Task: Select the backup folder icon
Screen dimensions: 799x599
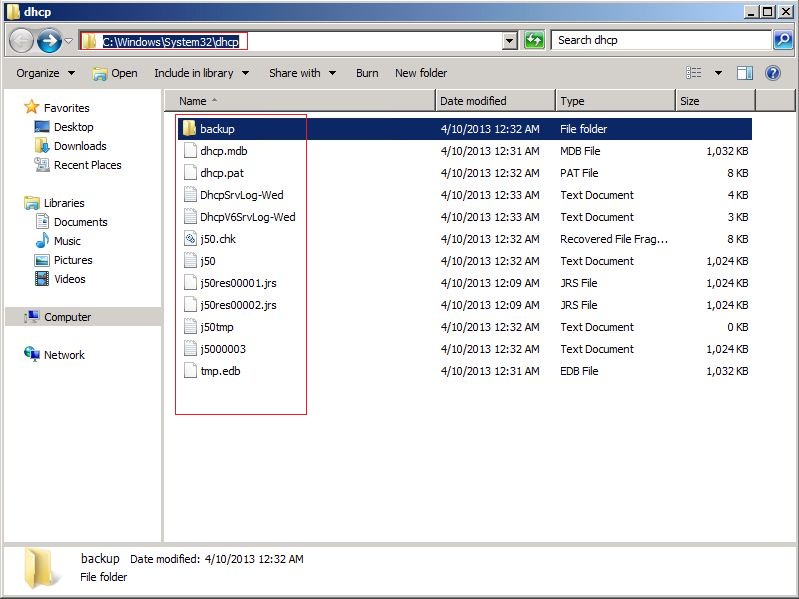Action: coord(190,129)
